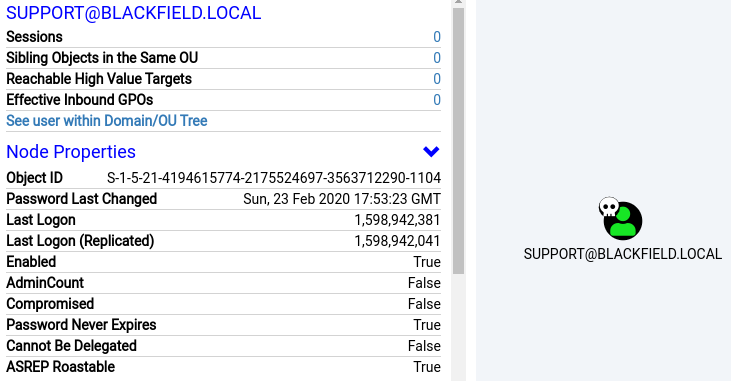Click SUPPORT@BLACKFIELD.LOCAL label under graph node
Viewport: 731px width, 381px height.
click(623, 254)
